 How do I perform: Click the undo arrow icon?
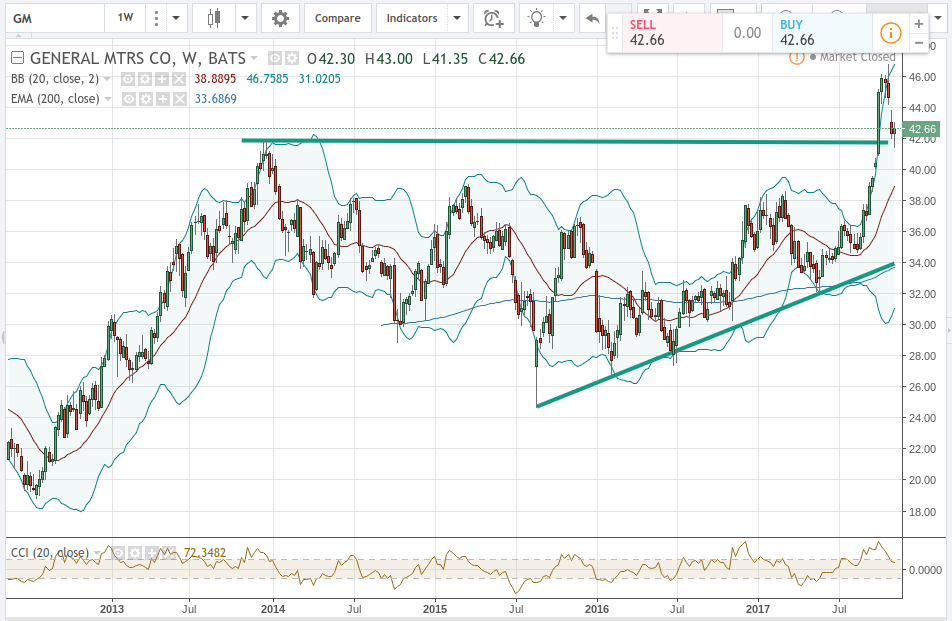pyautogui.click(x=592, y=18)
